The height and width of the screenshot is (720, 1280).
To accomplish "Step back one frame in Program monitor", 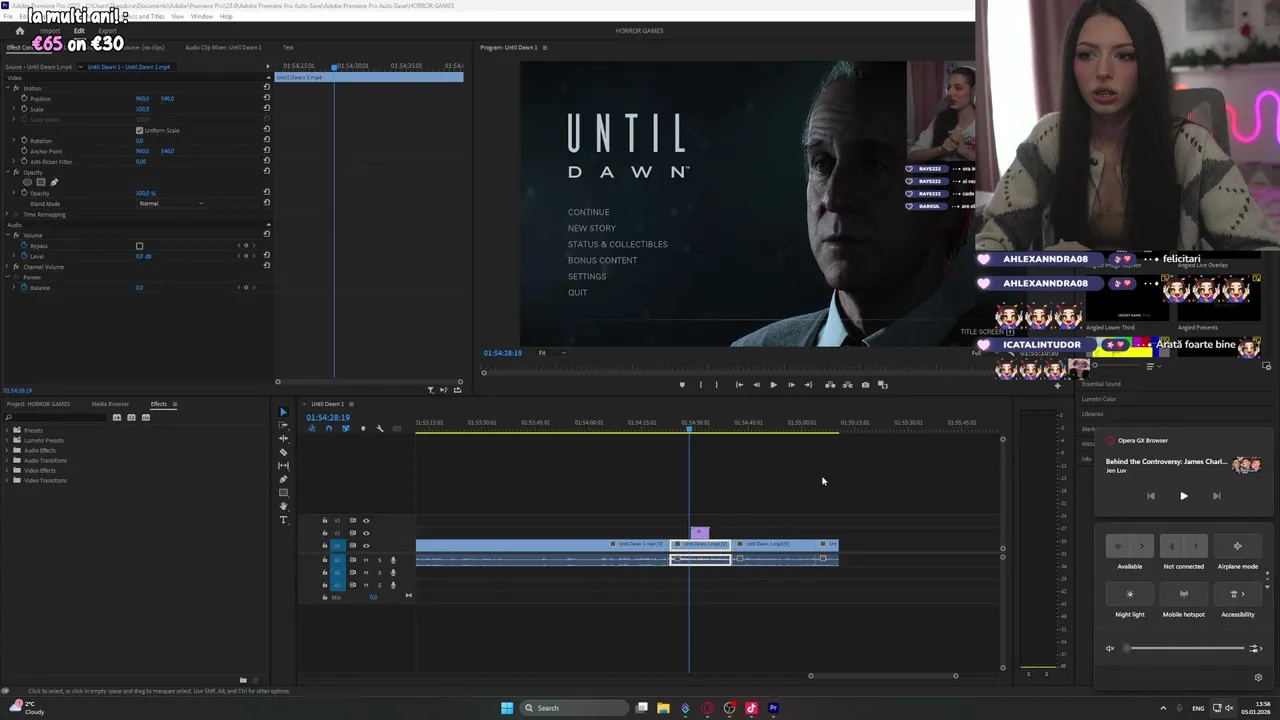I will click(756, 385).
